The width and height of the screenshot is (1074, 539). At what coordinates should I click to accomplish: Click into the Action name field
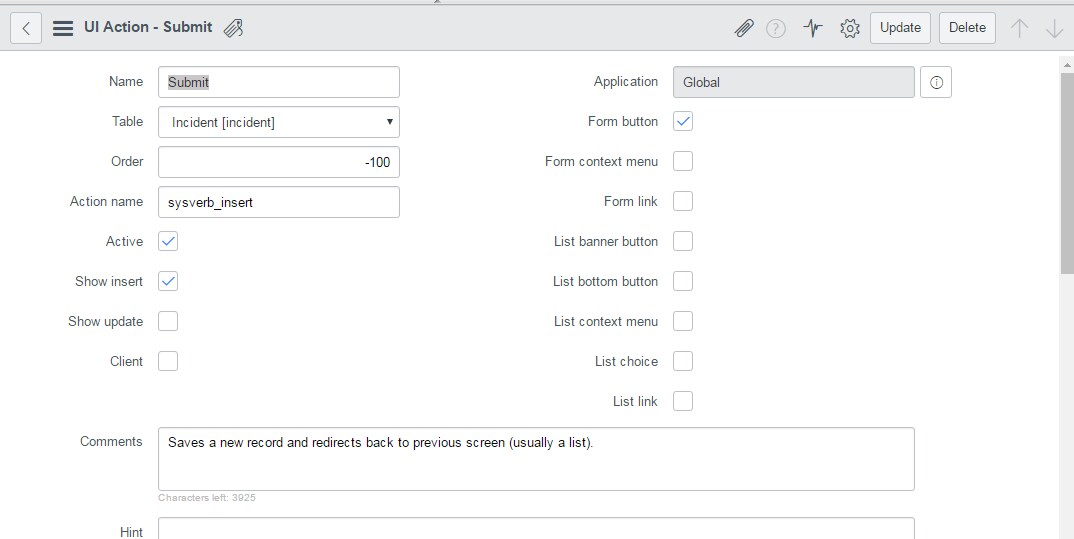(x=279, y=202)
